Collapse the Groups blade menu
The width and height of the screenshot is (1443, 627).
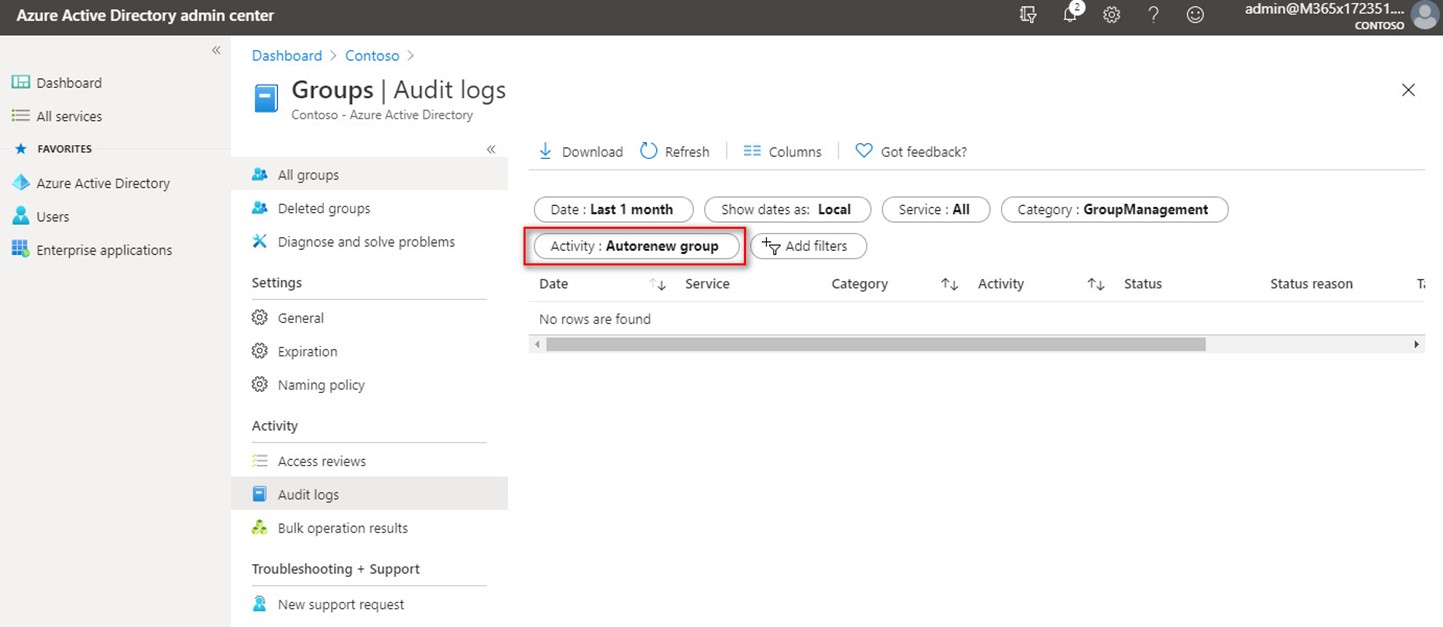[x=491, y=149]
